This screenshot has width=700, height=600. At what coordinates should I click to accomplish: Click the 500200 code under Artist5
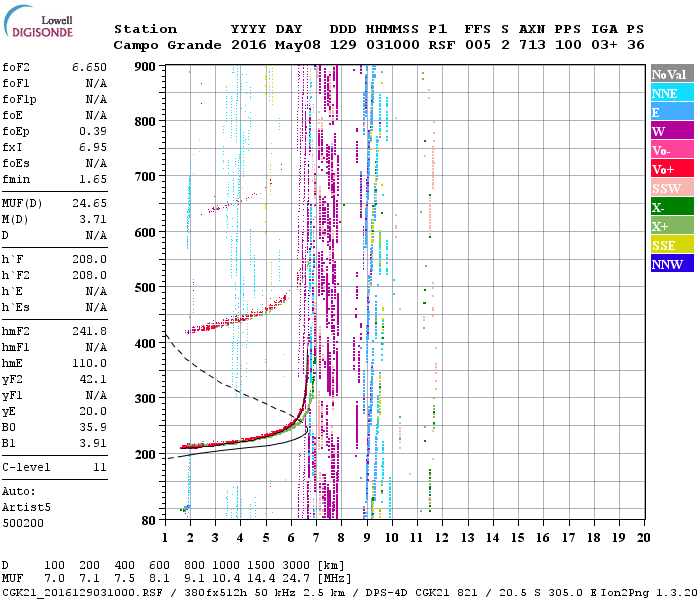(23, 523)
